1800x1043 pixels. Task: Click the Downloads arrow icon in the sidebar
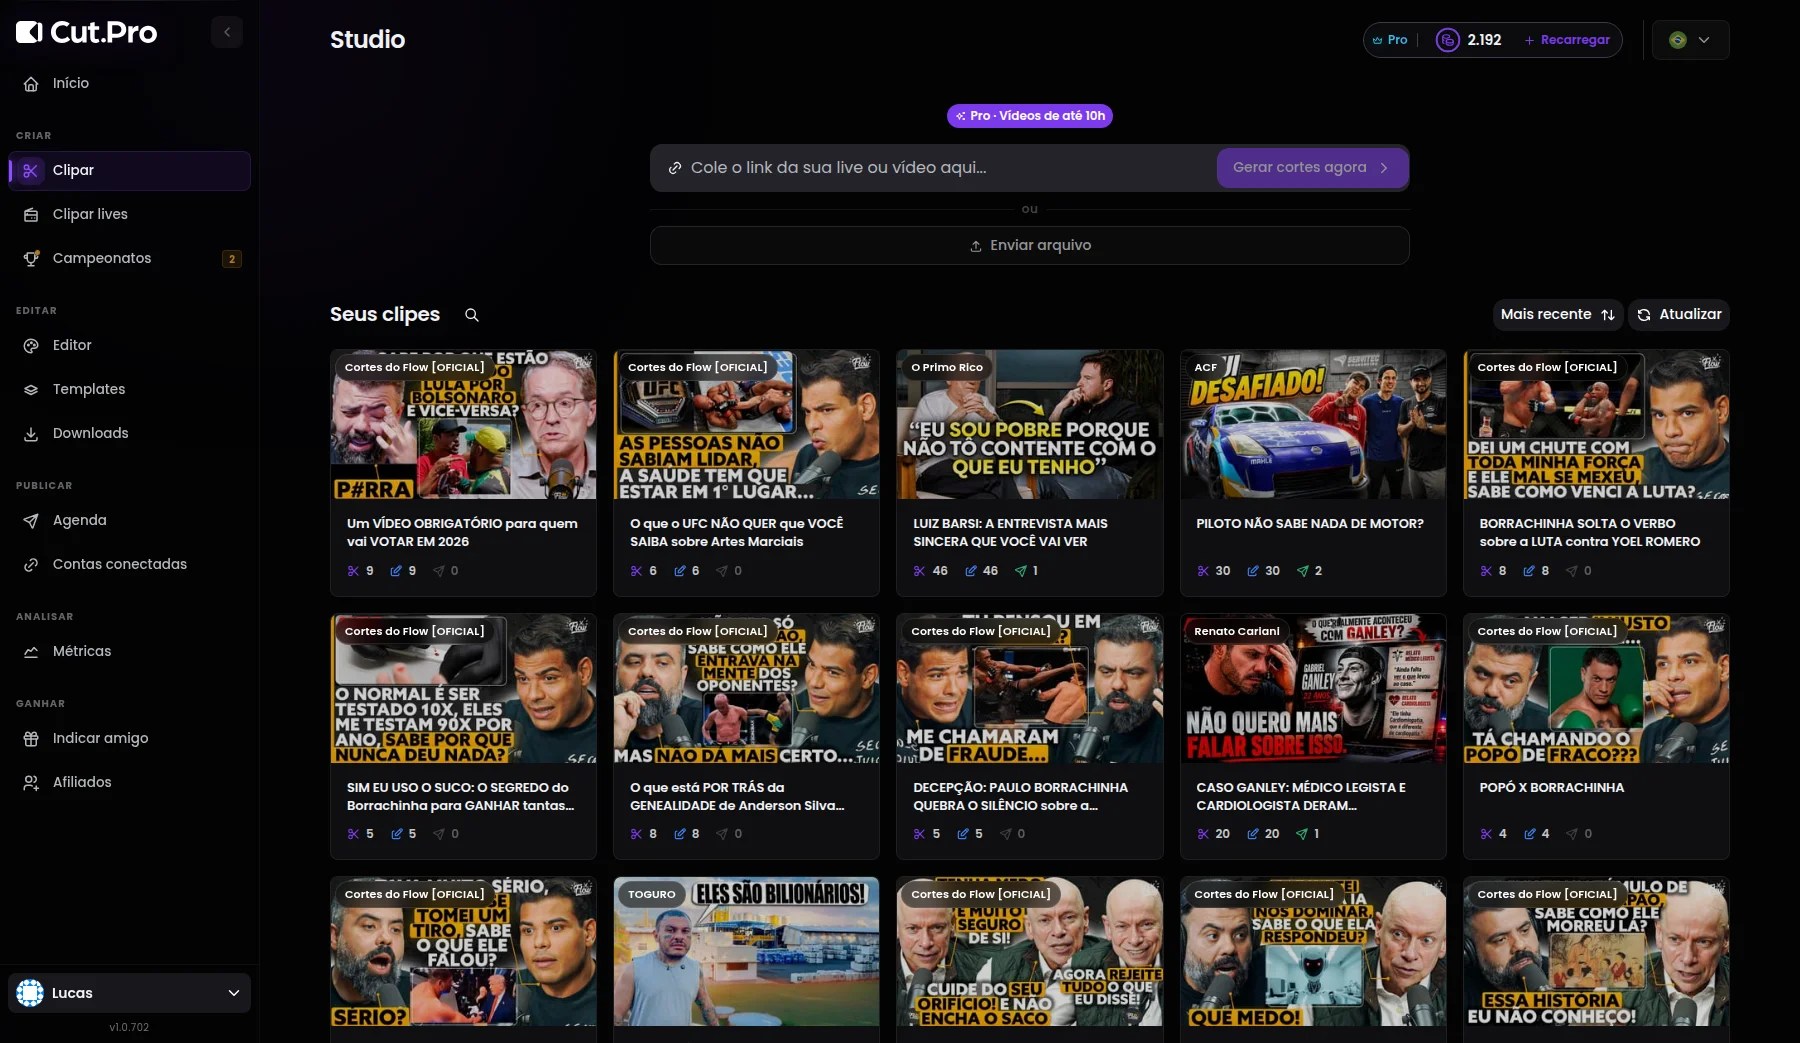click(31, 433)
